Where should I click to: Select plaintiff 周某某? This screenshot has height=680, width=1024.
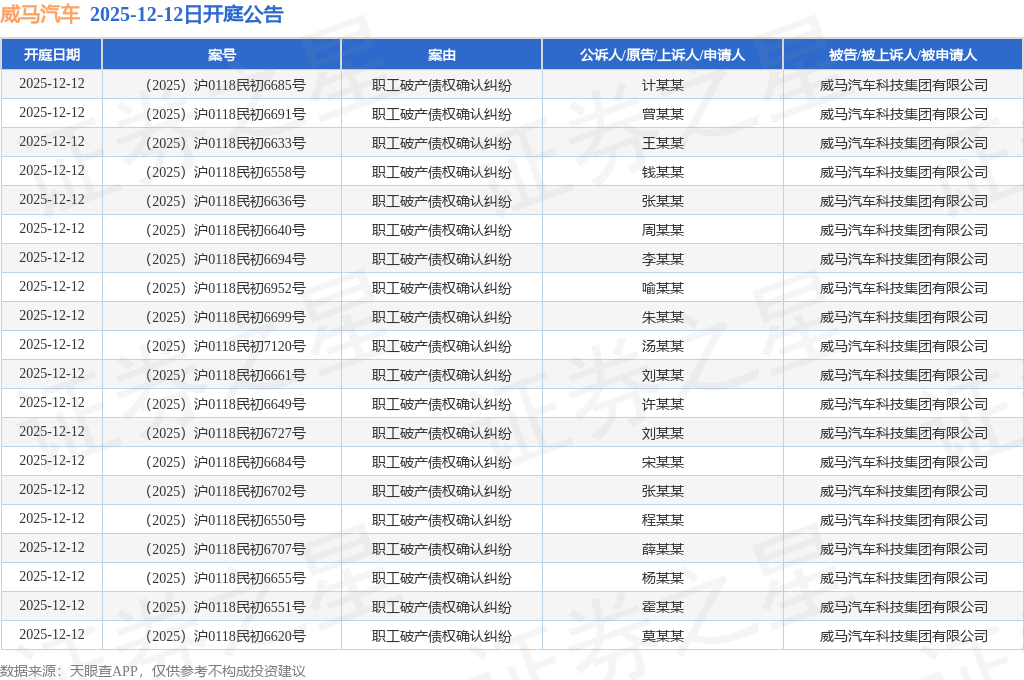[x=663, y=230]
